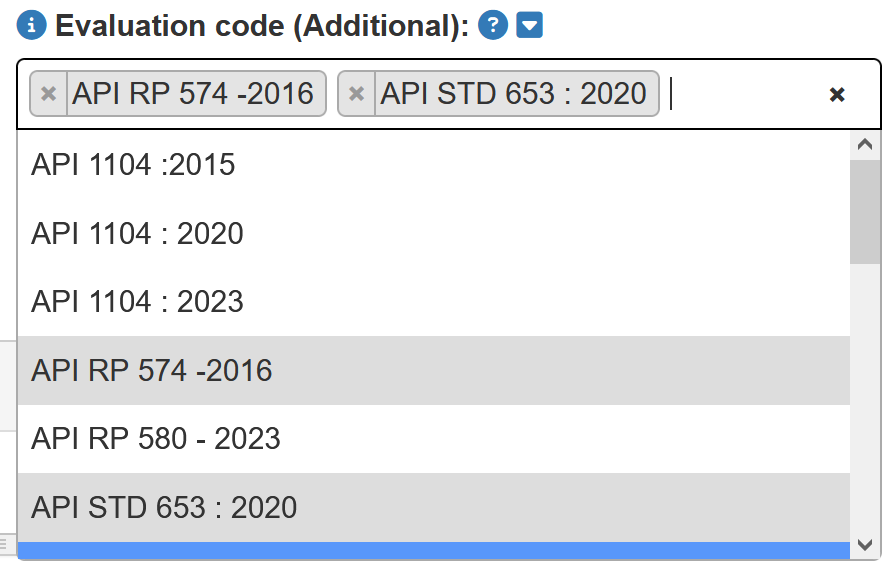Viewport: 894px width, 576px height.
Task: Click the scrollbar track below the thumb
Action: point(864,400)
